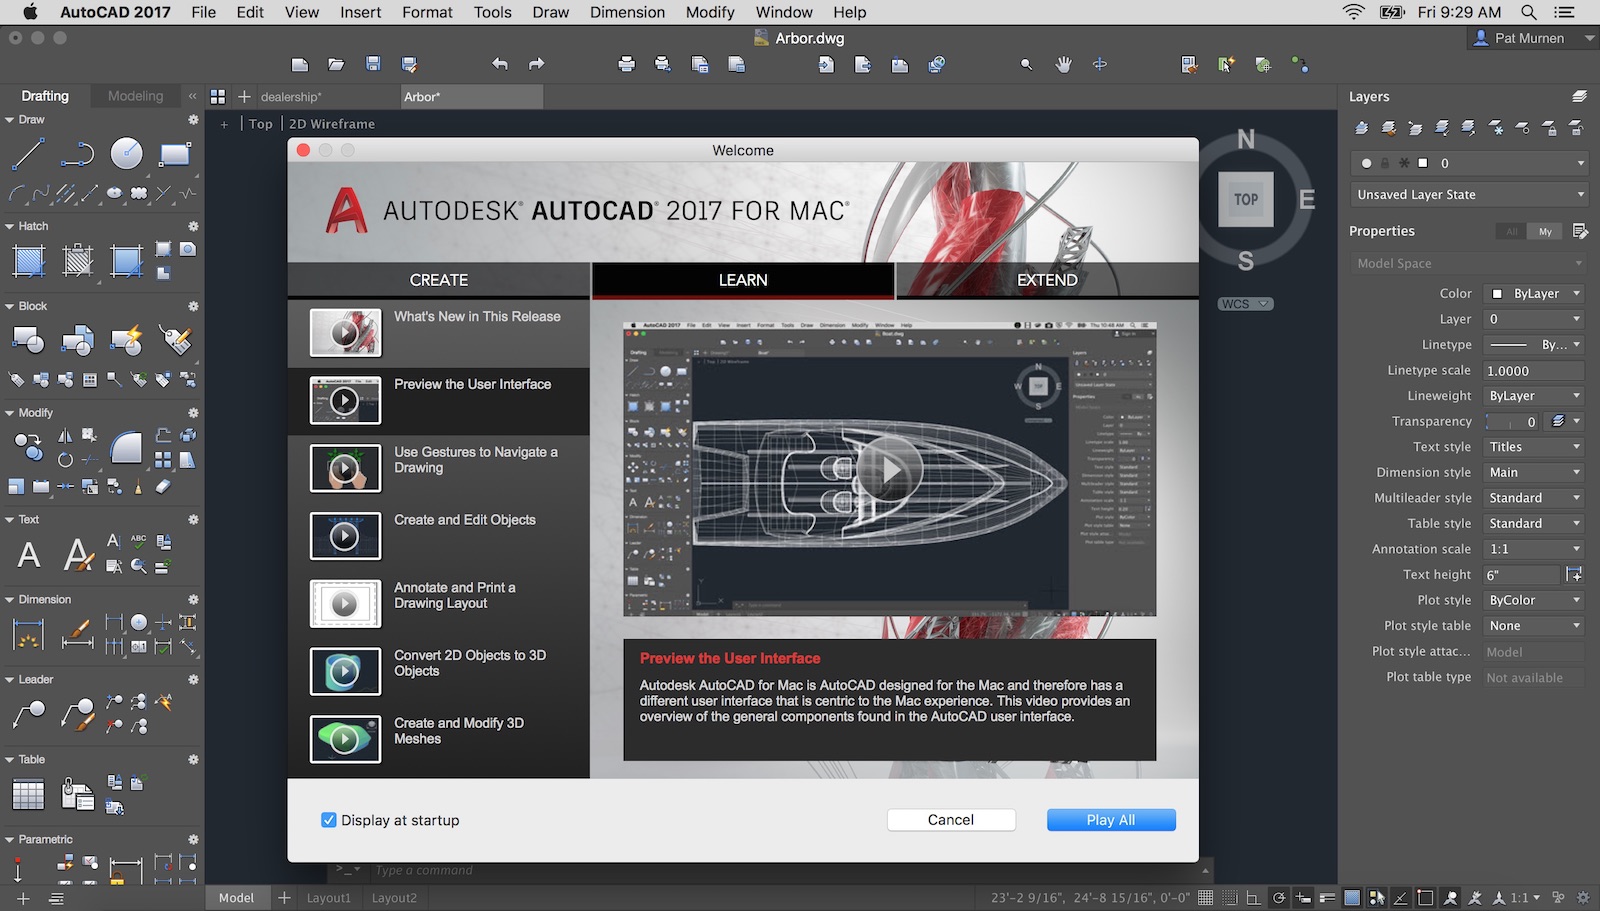This screenshot has width=1600, height=911.
Task: Click the Open file toolbar icon
Action: [336, 64]
